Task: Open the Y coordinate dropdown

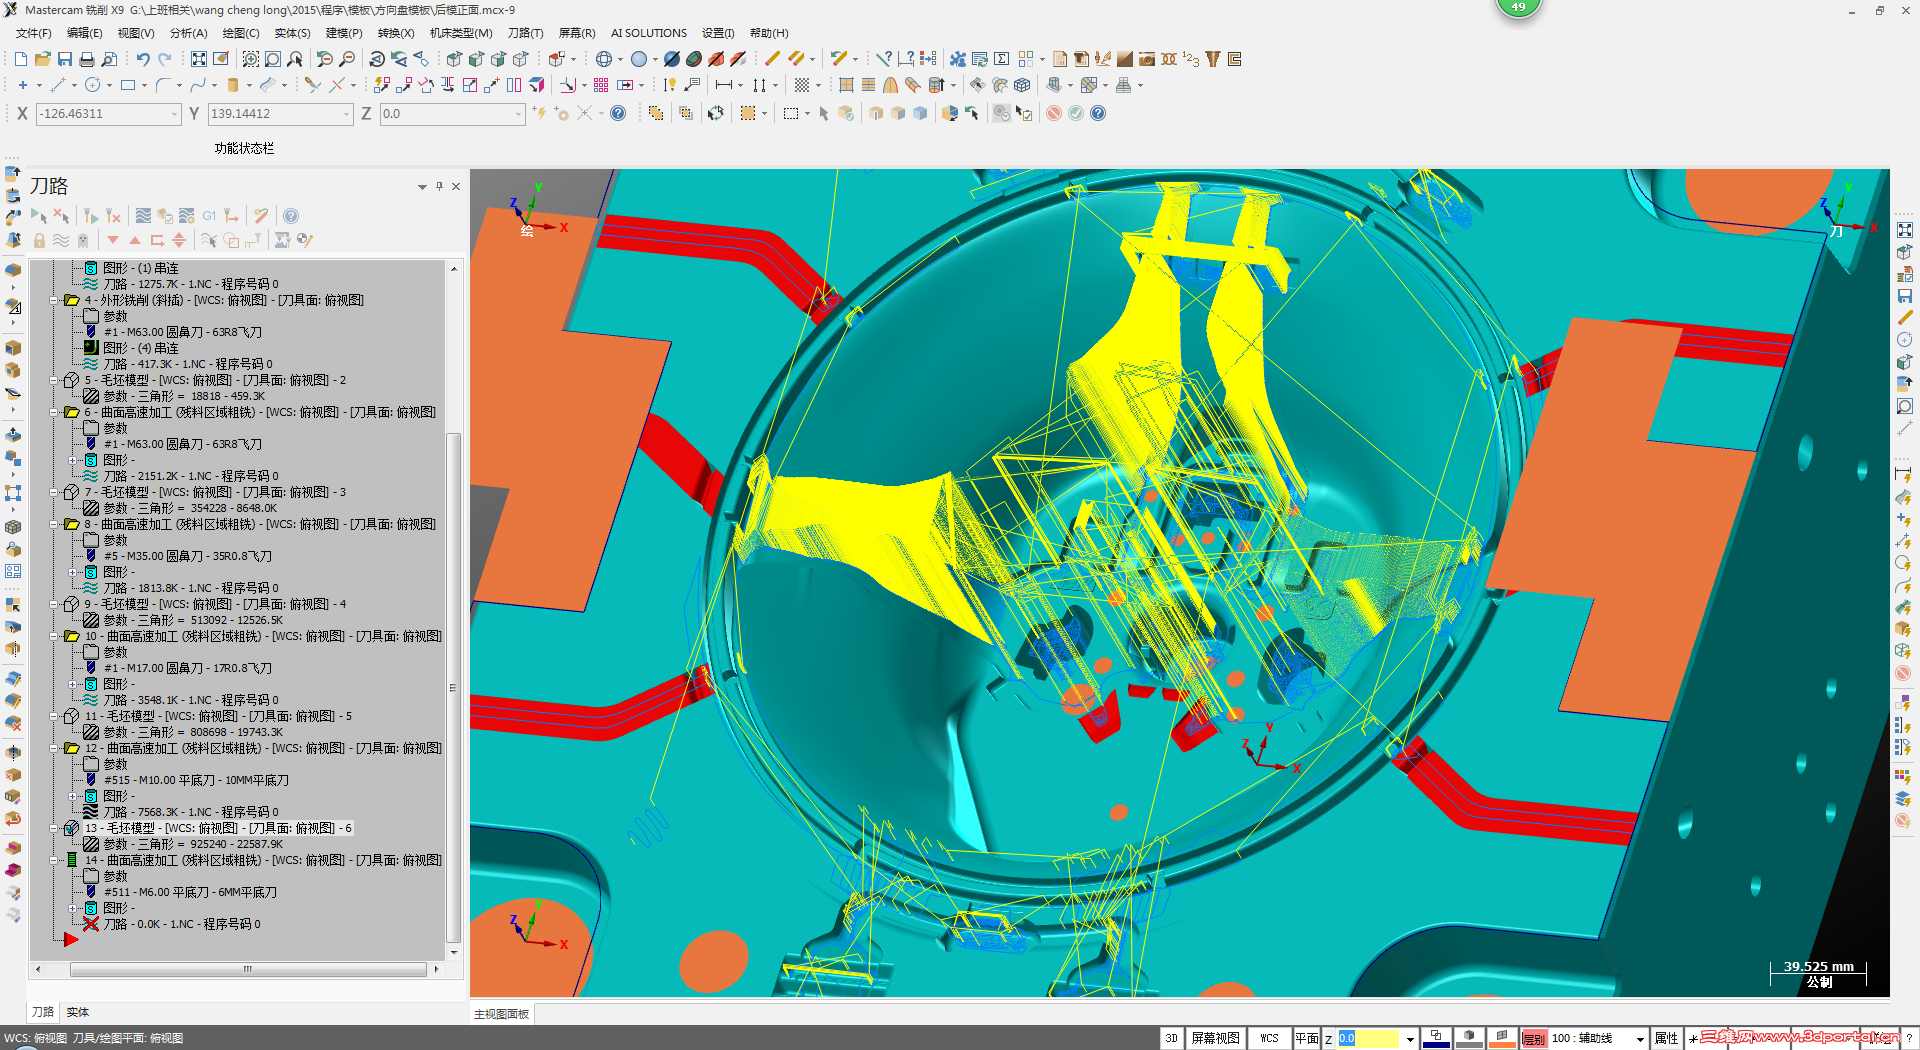Action: pyautogui.click(x=346, y=114)
